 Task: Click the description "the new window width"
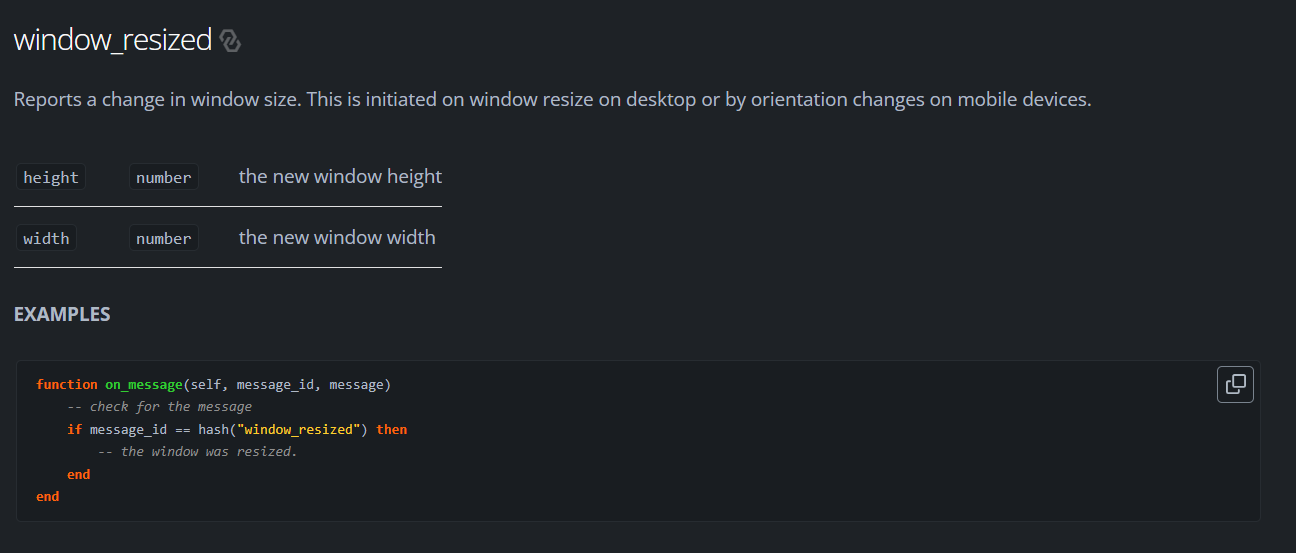point(337,237)
